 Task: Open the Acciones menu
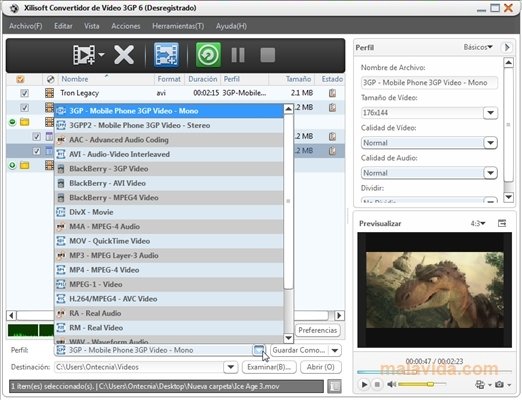126,26
